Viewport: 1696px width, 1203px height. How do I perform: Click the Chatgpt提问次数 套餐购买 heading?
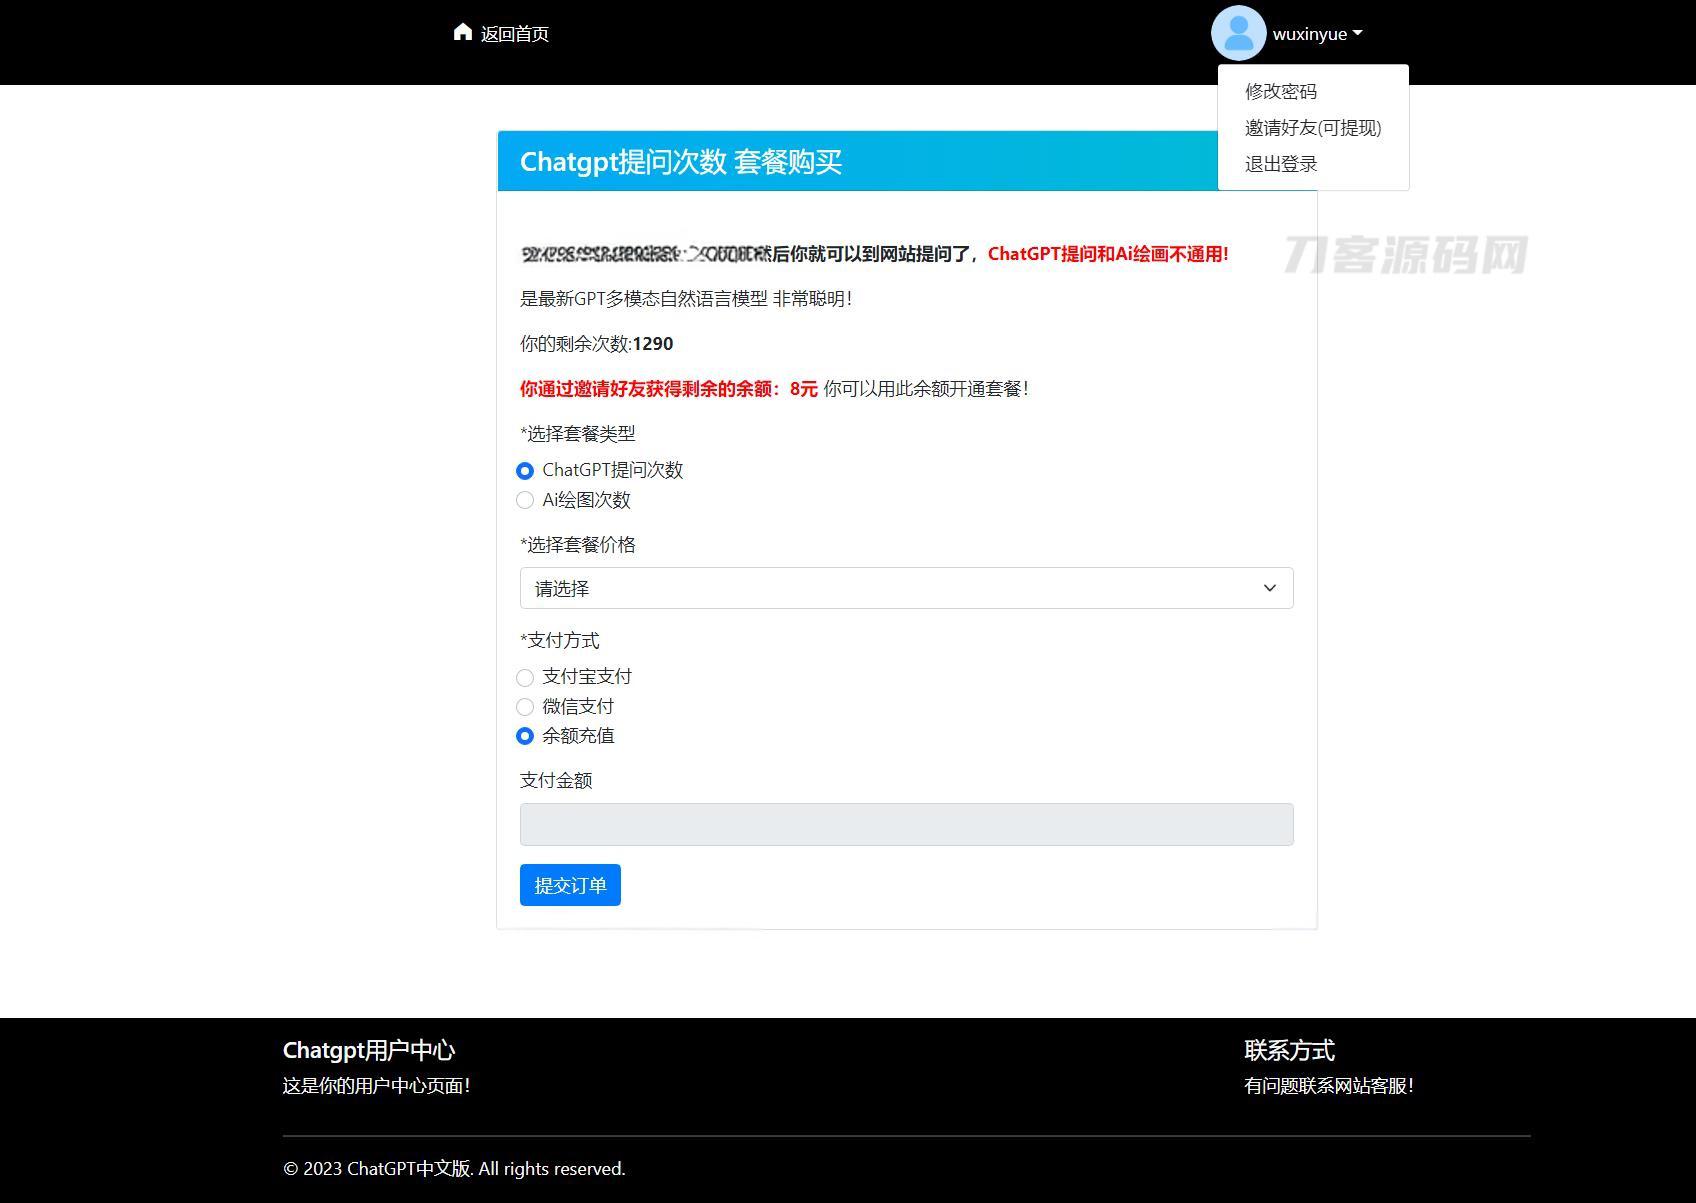pos(681,161)
